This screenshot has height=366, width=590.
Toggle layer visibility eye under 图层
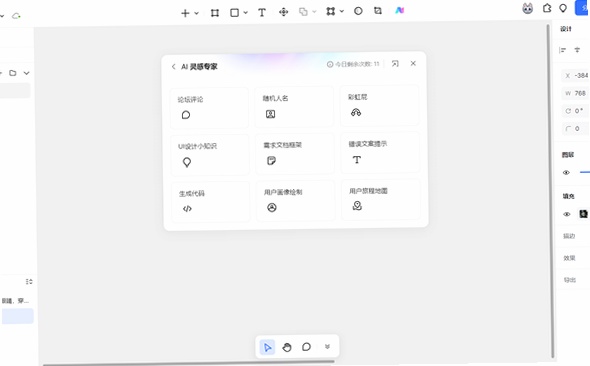[566, 173]
